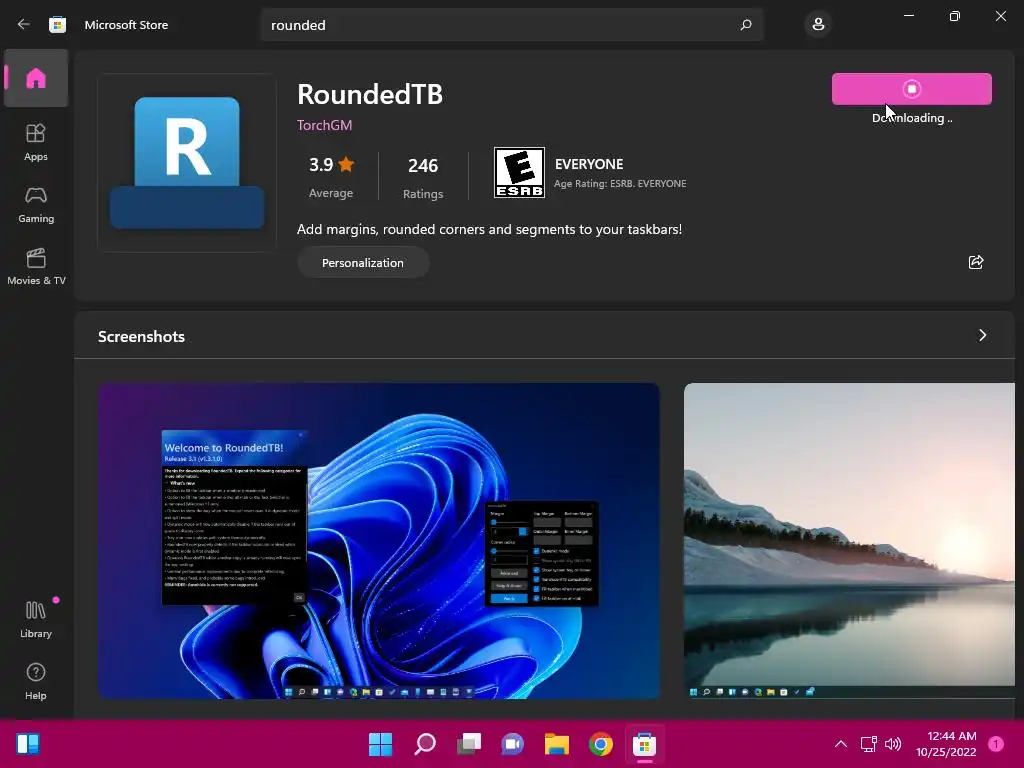
Task: Open the Help section
Action: click(36, 681)
